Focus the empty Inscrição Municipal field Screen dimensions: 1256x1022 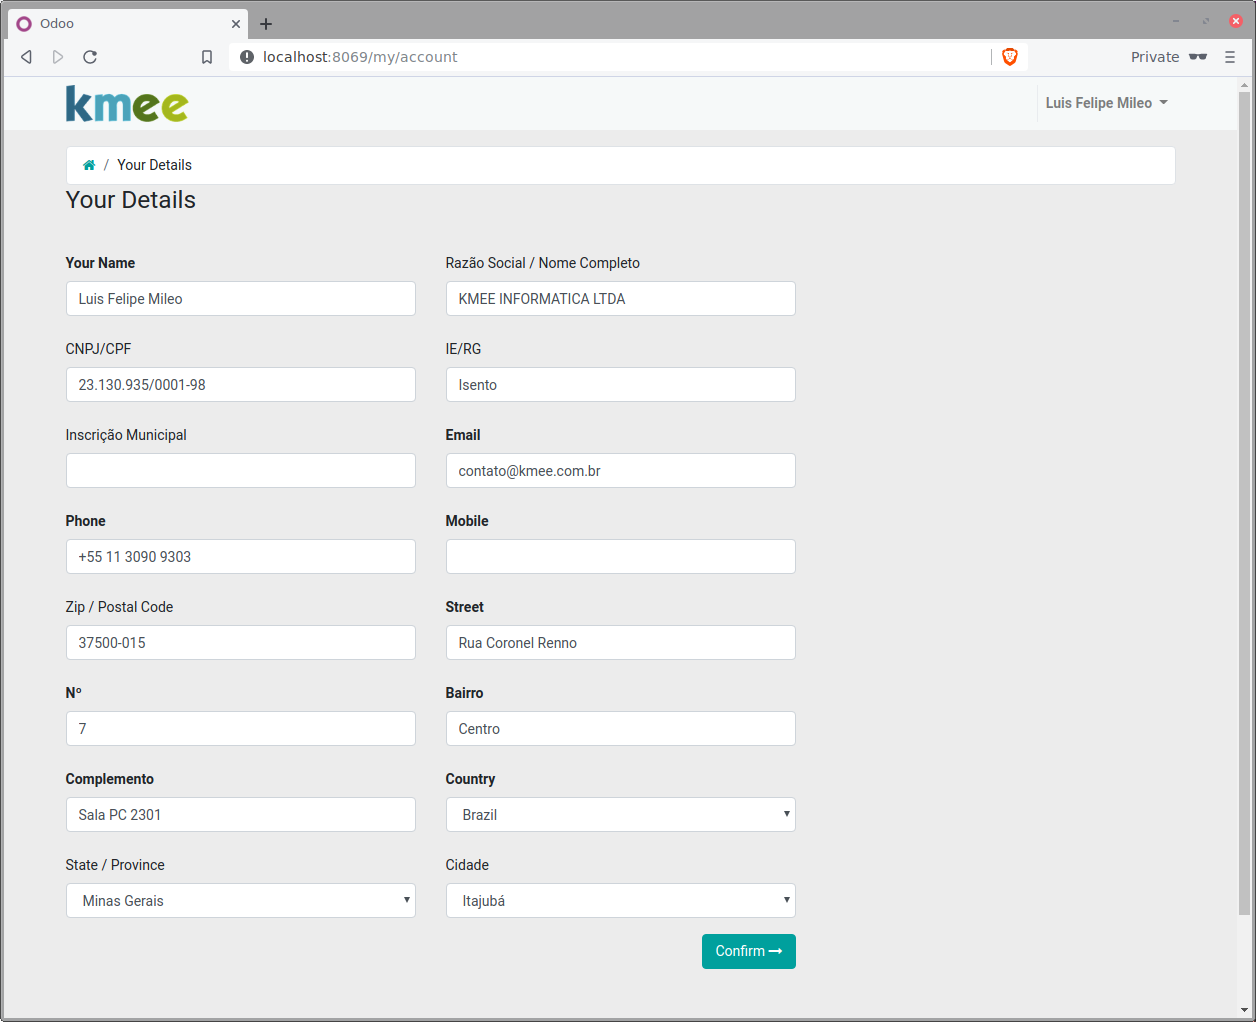(241, 471)
